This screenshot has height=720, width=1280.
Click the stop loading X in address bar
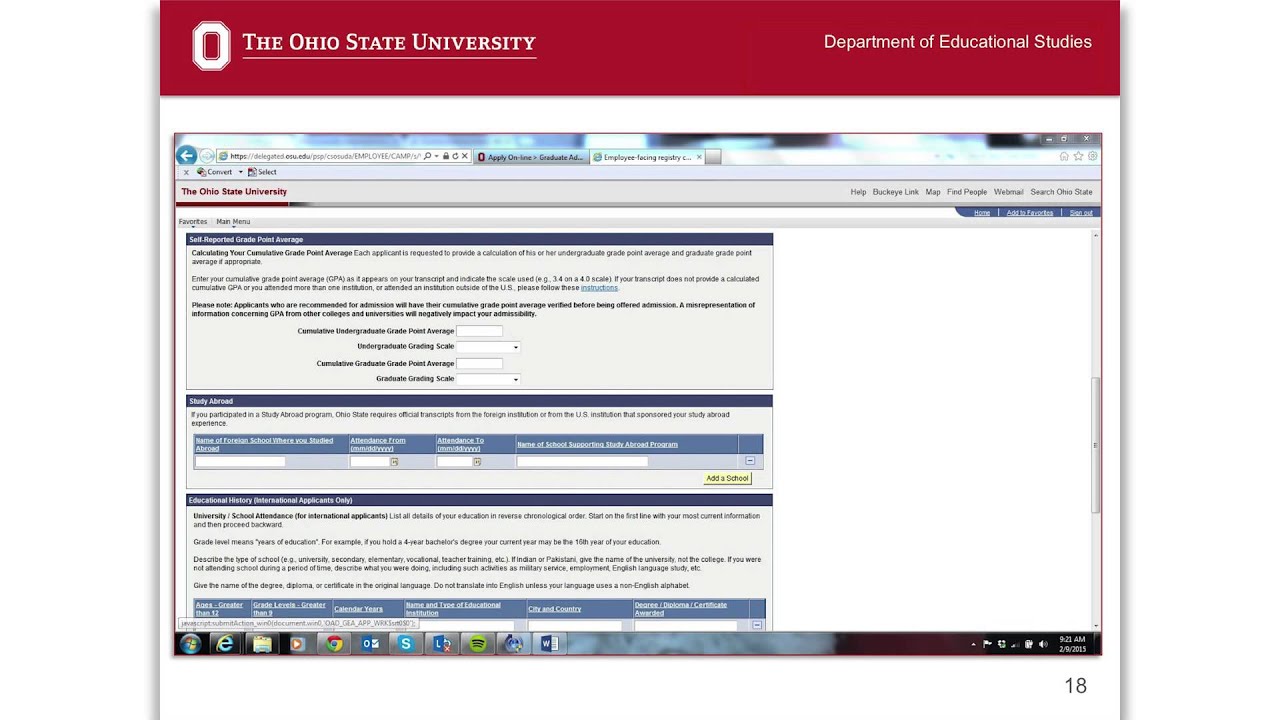(x=464, y=157)
